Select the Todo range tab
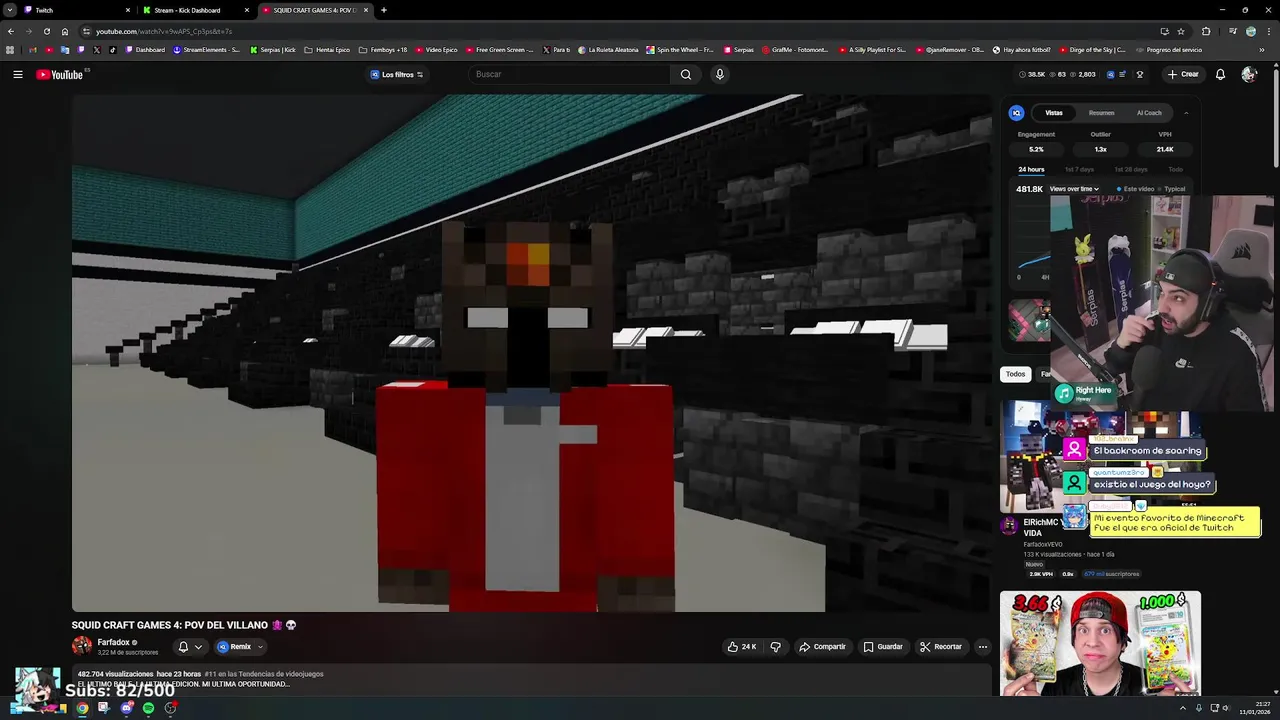The width and height of the screenshot is (1280, 720). (x=1176, y=169)
